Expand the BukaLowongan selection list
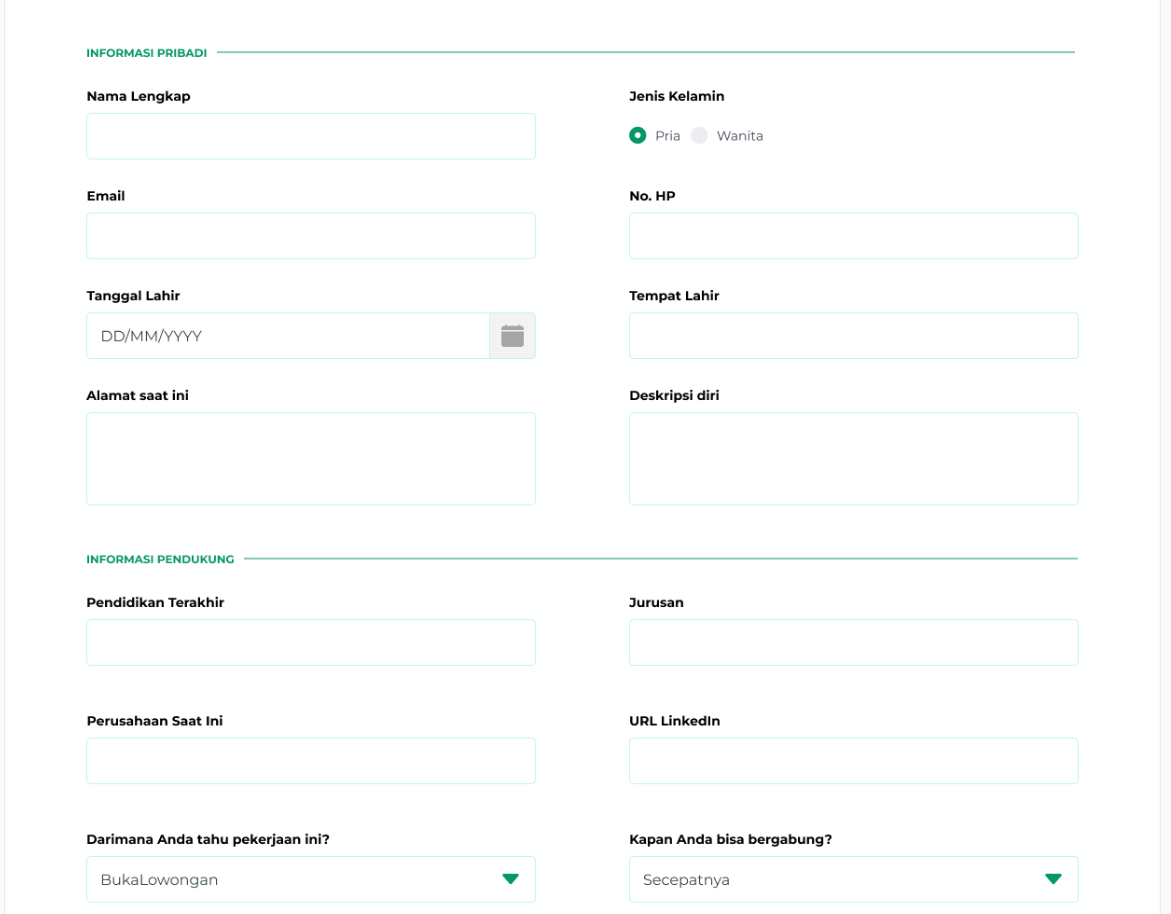The image size is (1171, 914). point(310,879)
